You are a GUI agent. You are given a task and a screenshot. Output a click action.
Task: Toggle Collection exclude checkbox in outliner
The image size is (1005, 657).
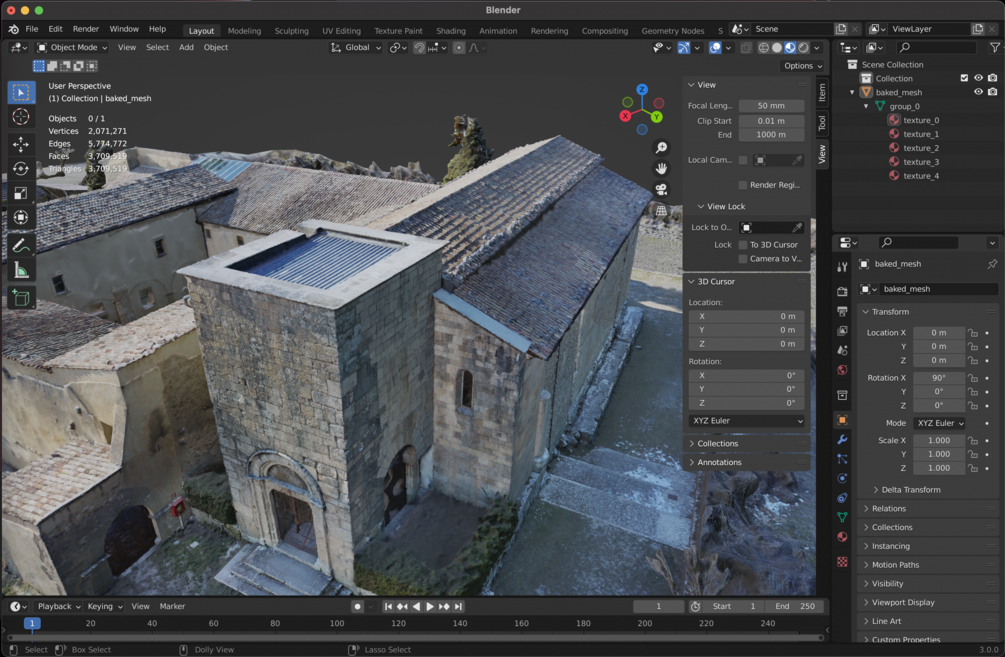[x=964, y=78]
